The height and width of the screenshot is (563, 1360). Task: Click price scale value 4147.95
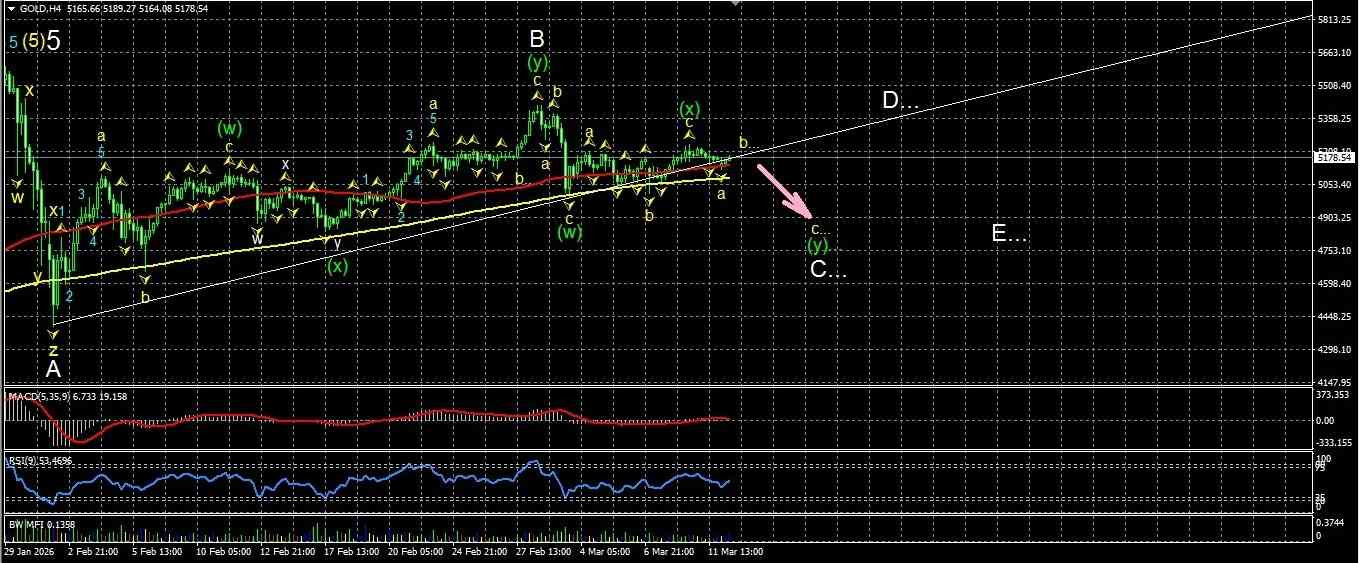1334,382
